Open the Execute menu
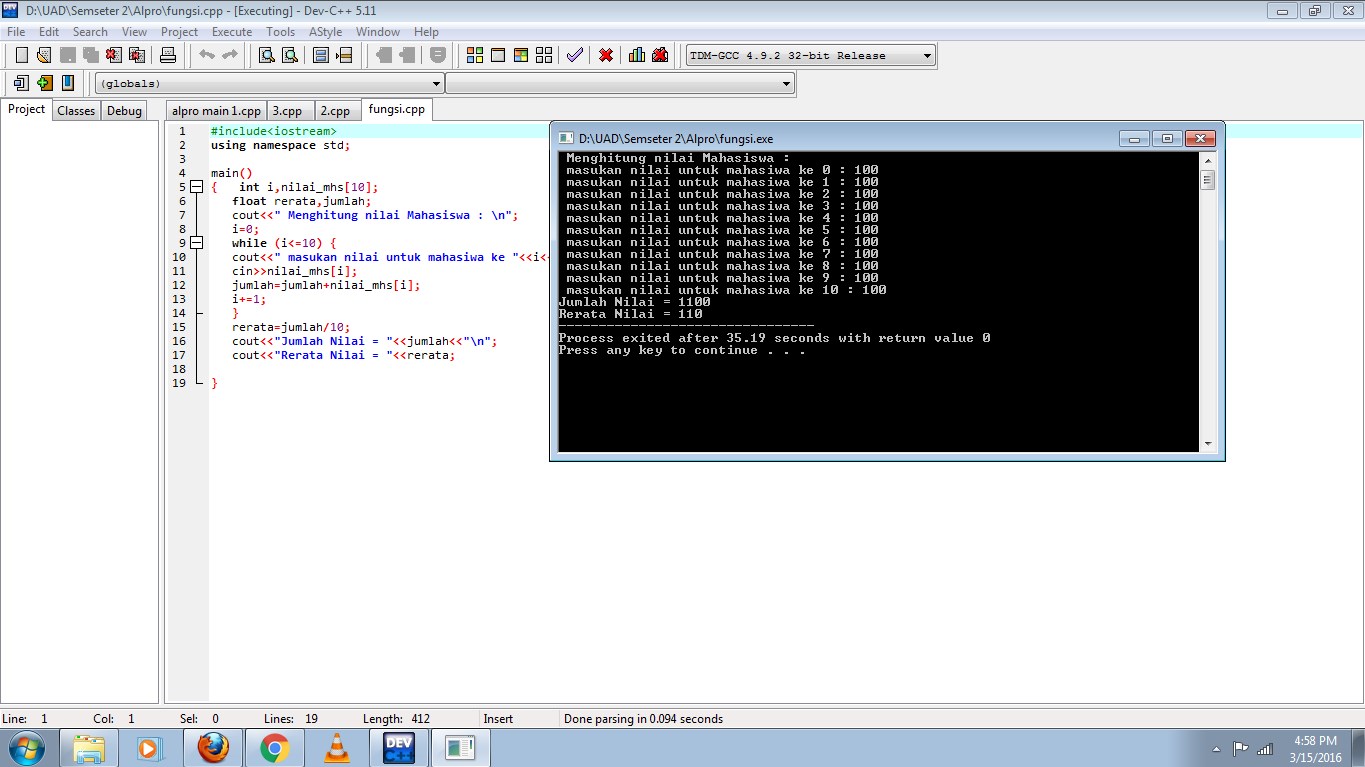The width and height of the screenshot is (1365, 767). point(232,32)
